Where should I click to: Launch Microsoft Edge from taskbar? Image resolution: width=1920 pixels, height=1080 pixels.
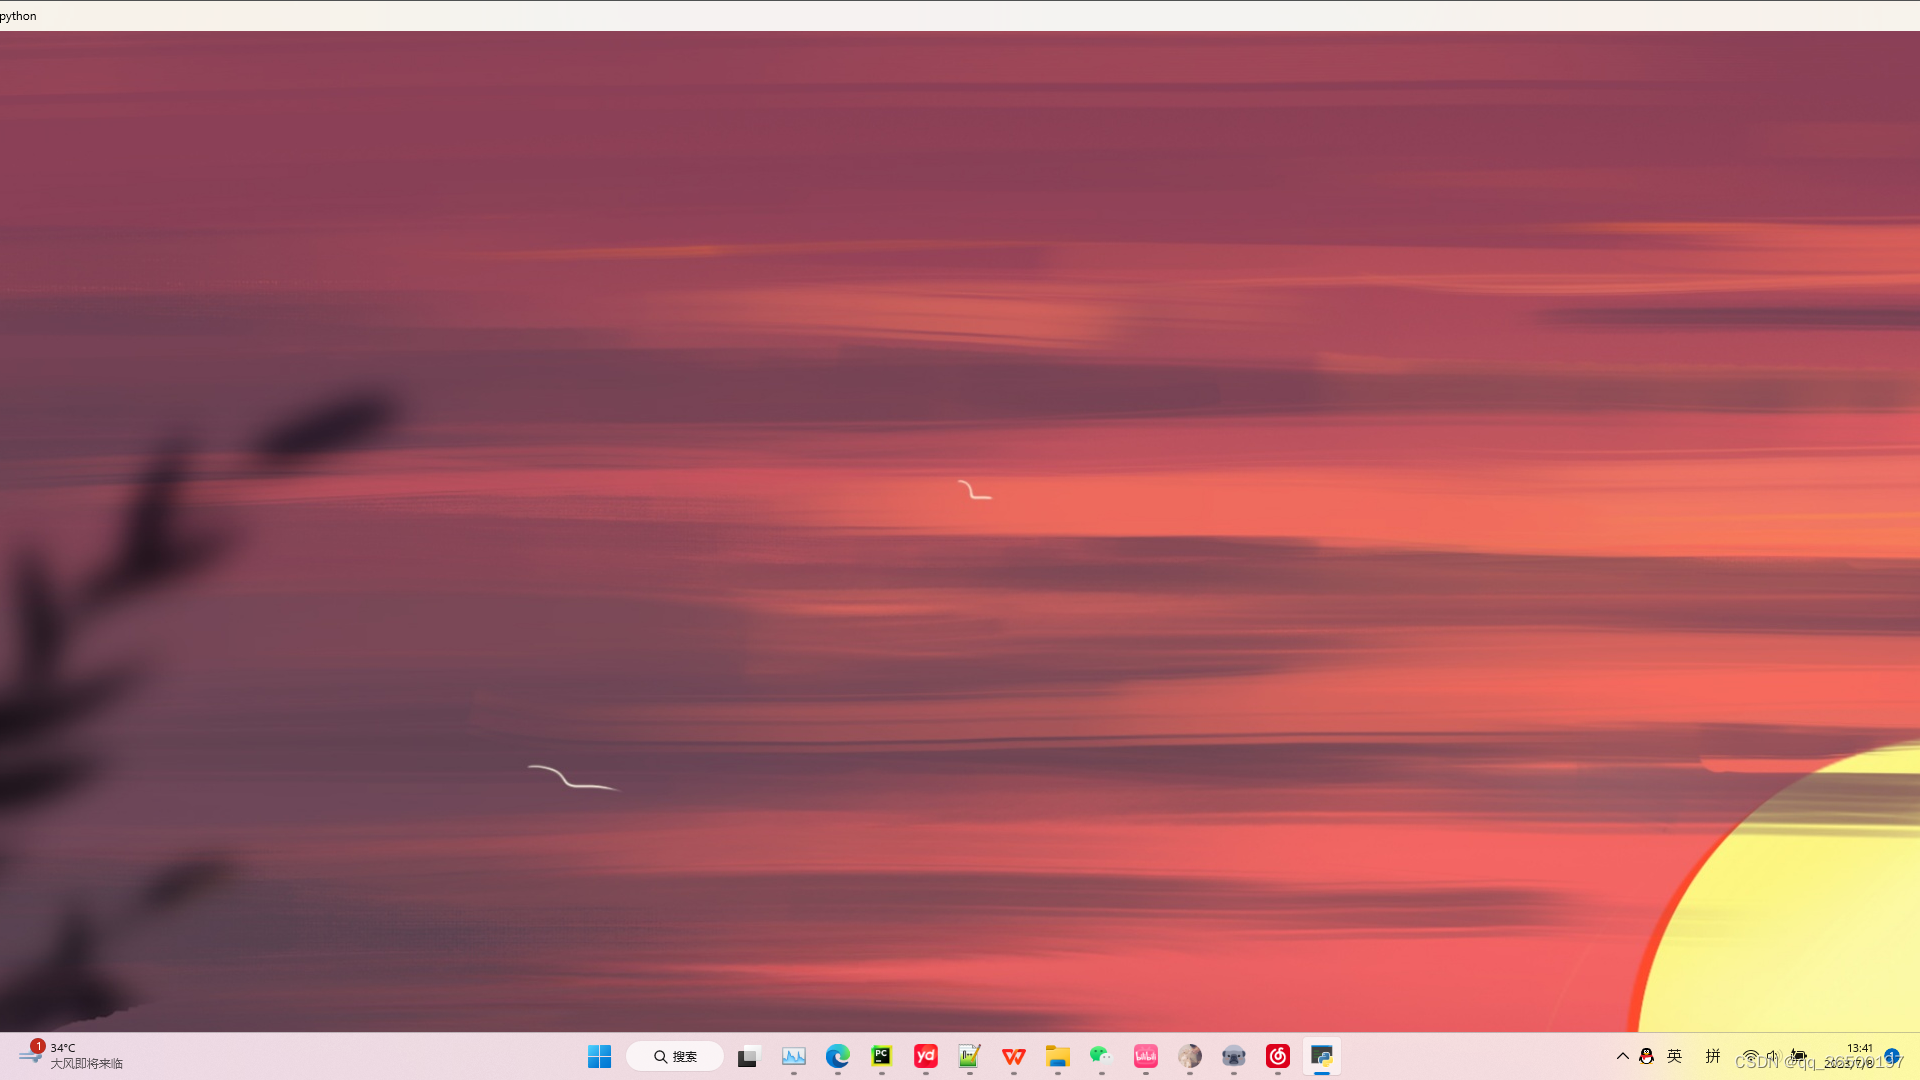(837, 1056)
